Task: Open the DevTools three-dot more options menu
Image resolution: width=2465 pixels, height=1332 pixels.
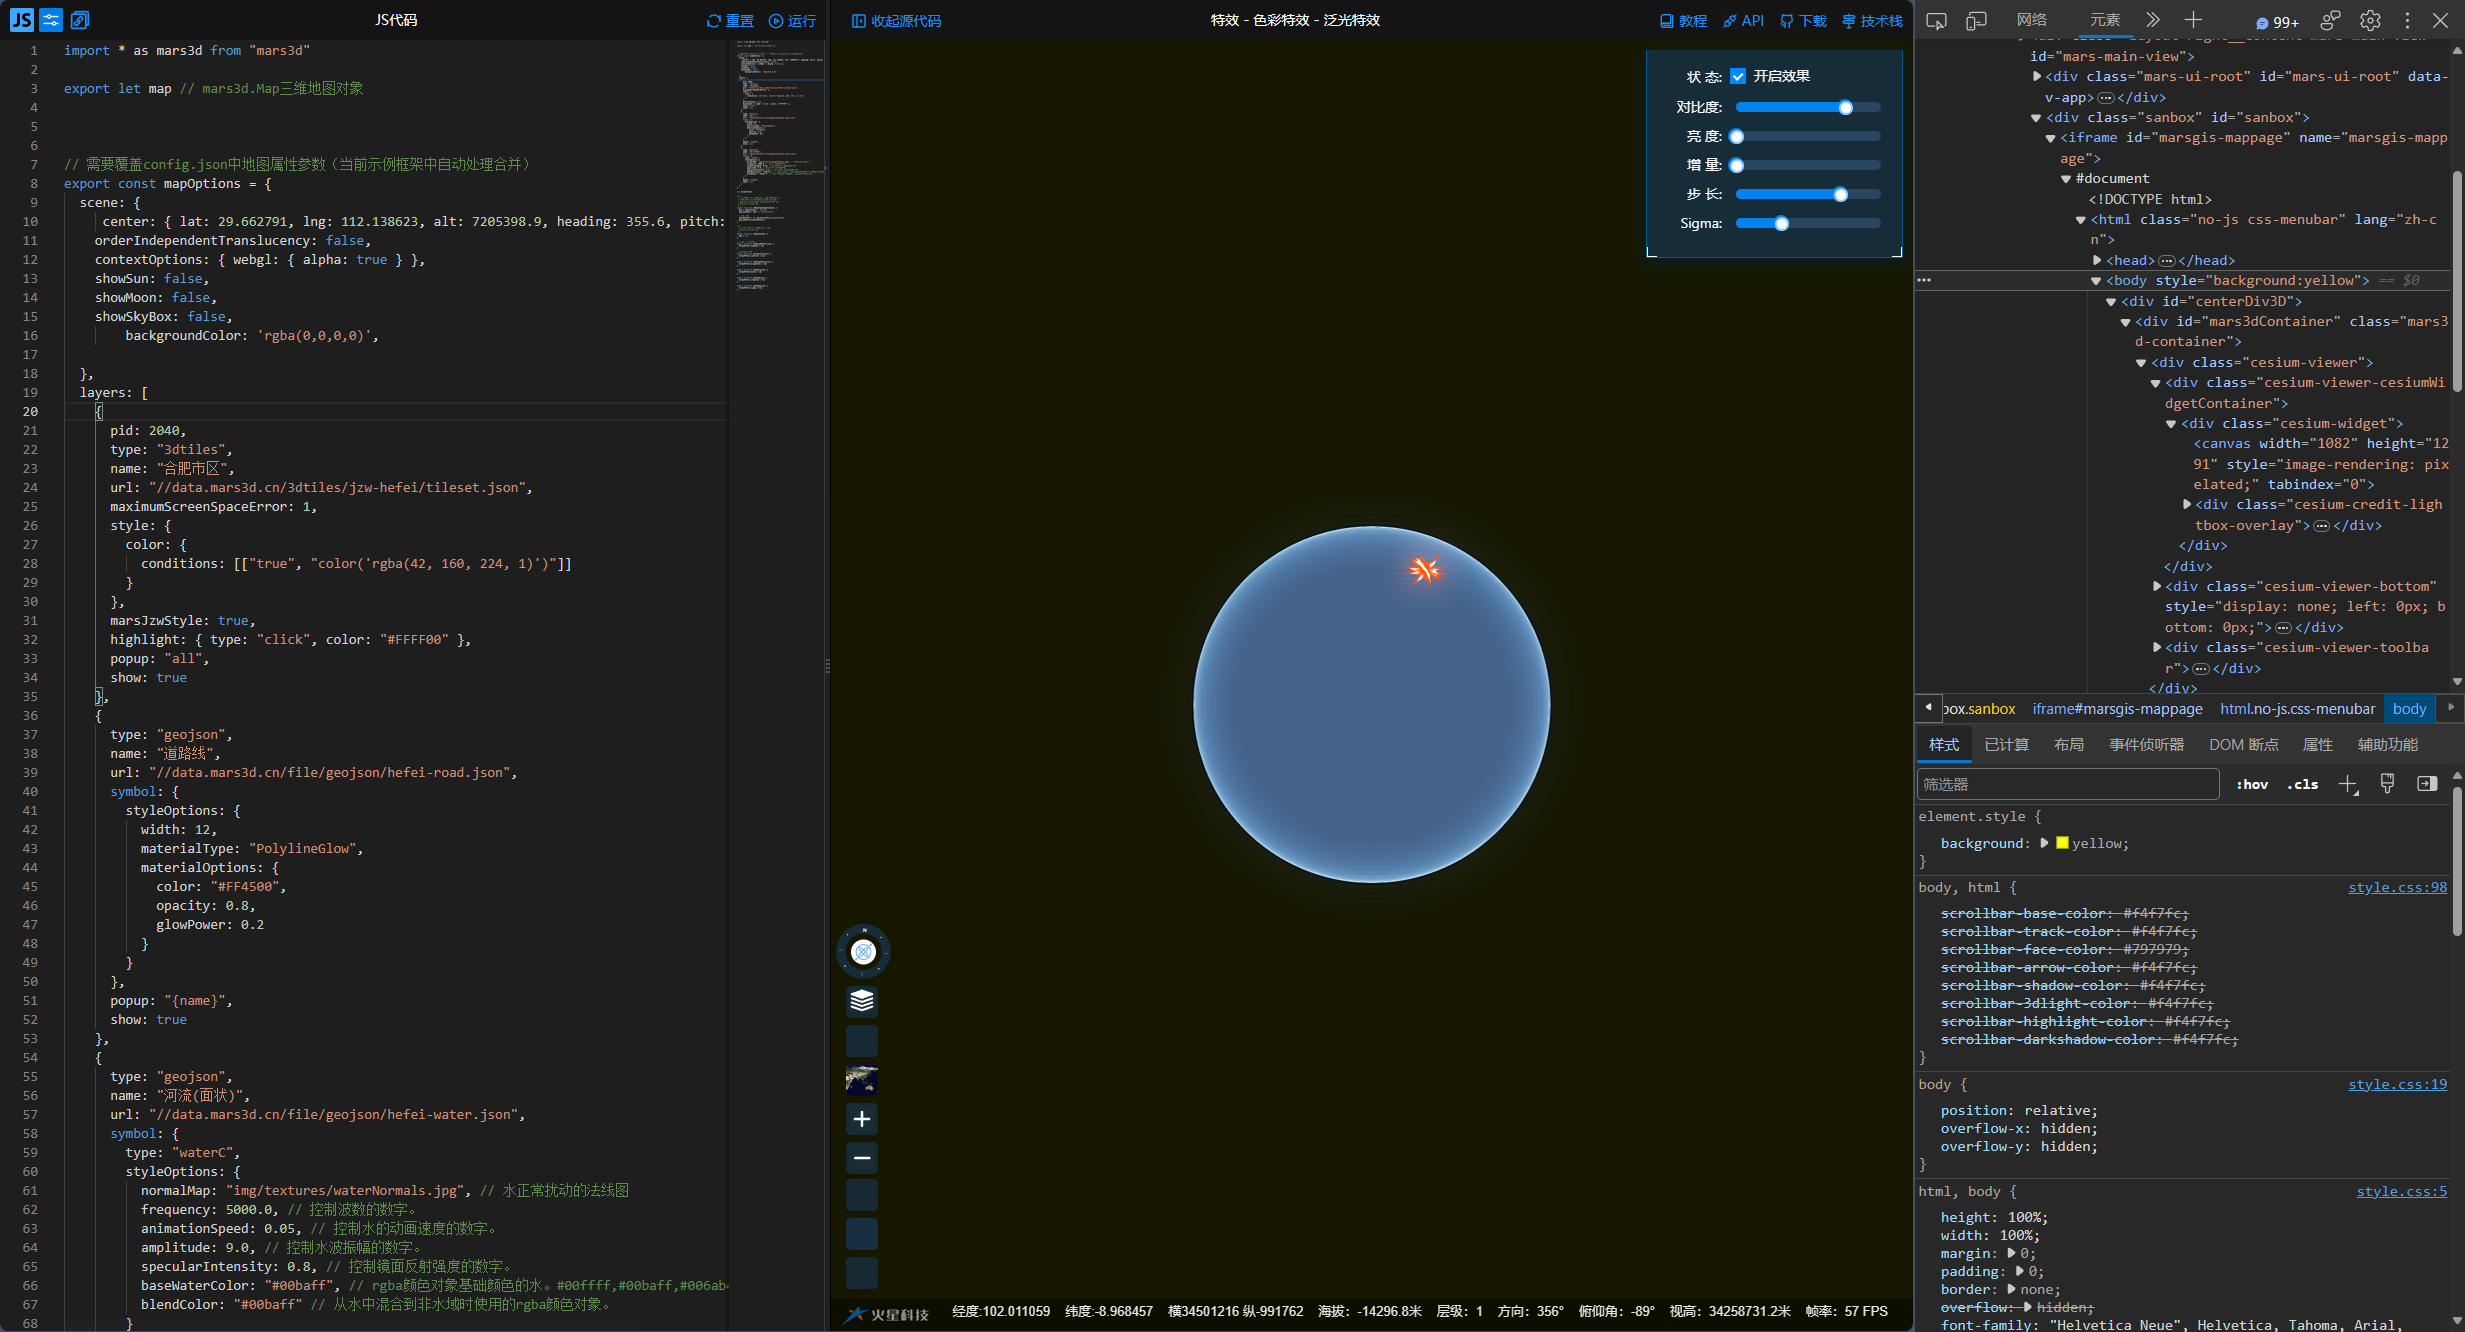Action: click(2407, 20)
